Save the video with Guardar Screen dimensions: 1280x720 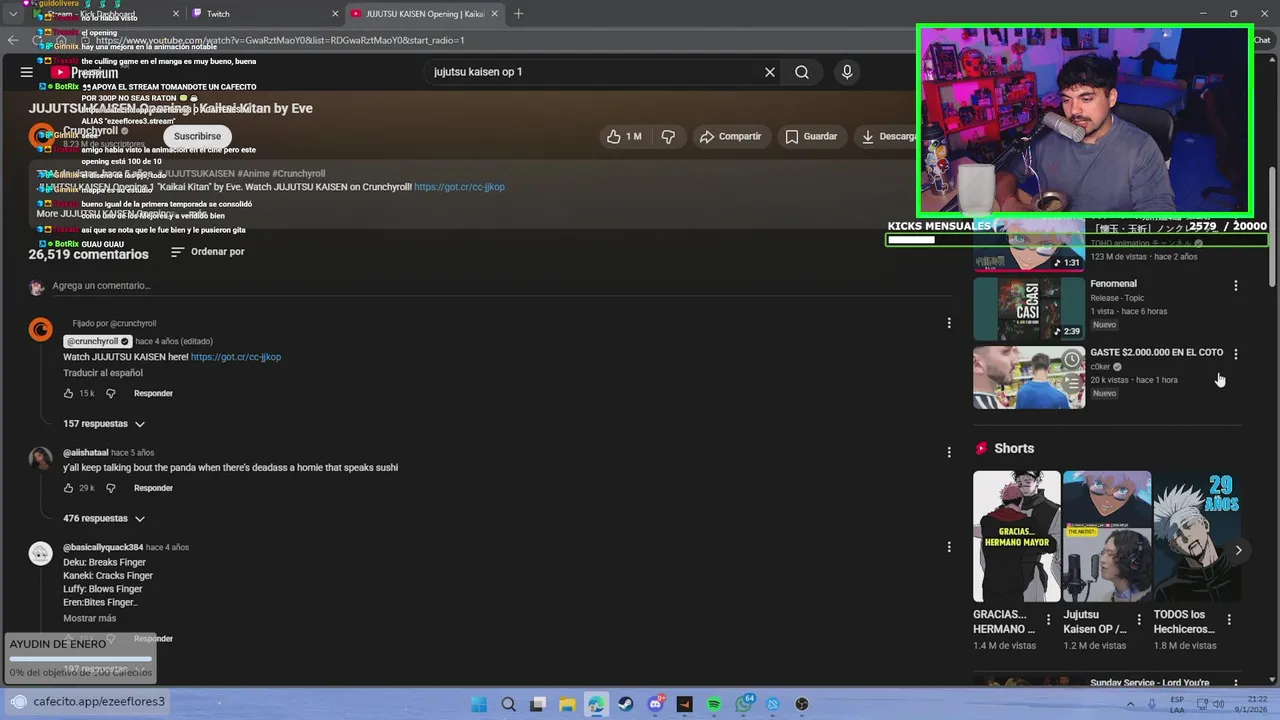(x=811, y=136)
